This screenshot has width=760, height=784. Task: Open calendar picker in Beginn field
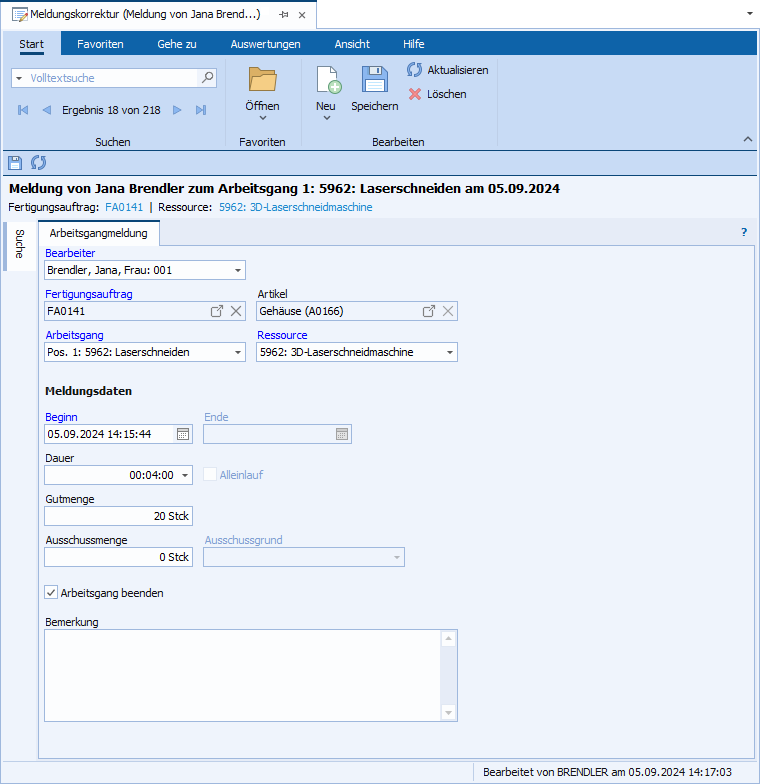click(x=183, y=434)
